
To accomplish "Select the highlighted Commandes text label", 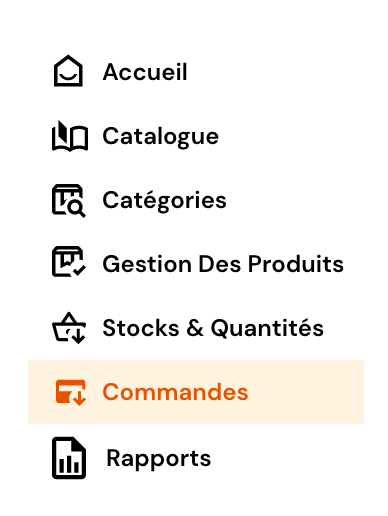I will point(175,392).
